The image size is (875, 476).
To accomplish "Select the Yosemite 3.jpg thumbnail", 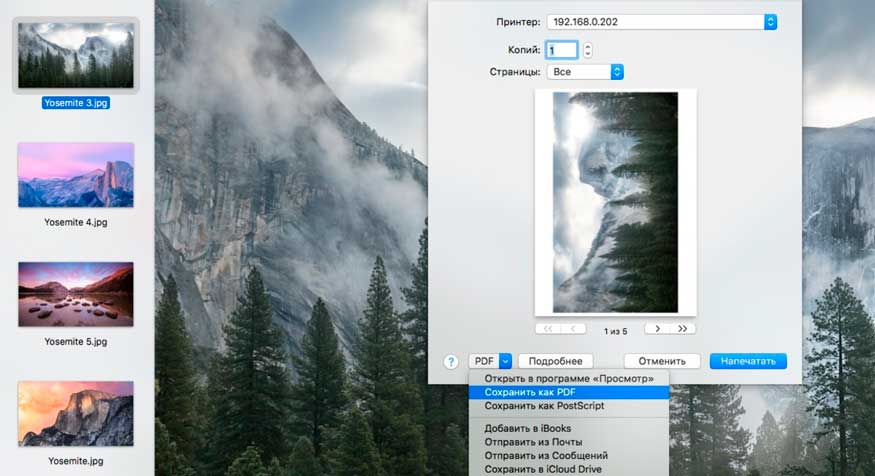I will point(76,55).
